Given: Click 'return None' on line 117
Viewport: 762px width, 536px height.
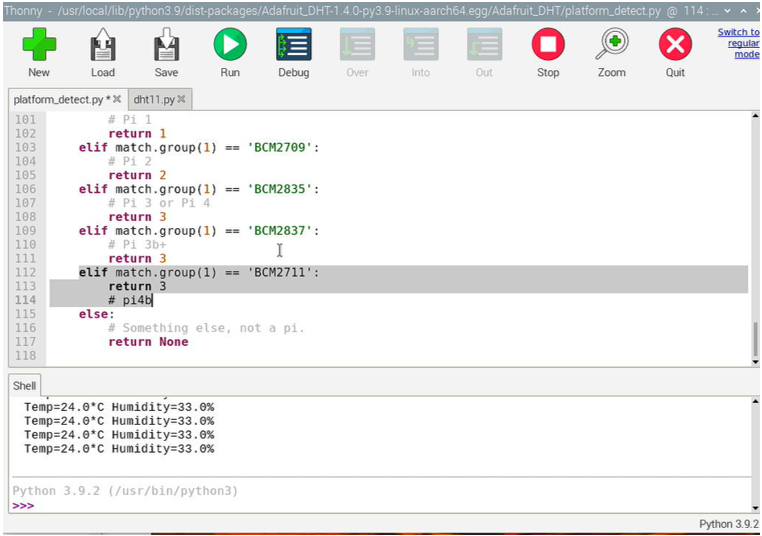Looking at the screenshot, I should 148,342.
